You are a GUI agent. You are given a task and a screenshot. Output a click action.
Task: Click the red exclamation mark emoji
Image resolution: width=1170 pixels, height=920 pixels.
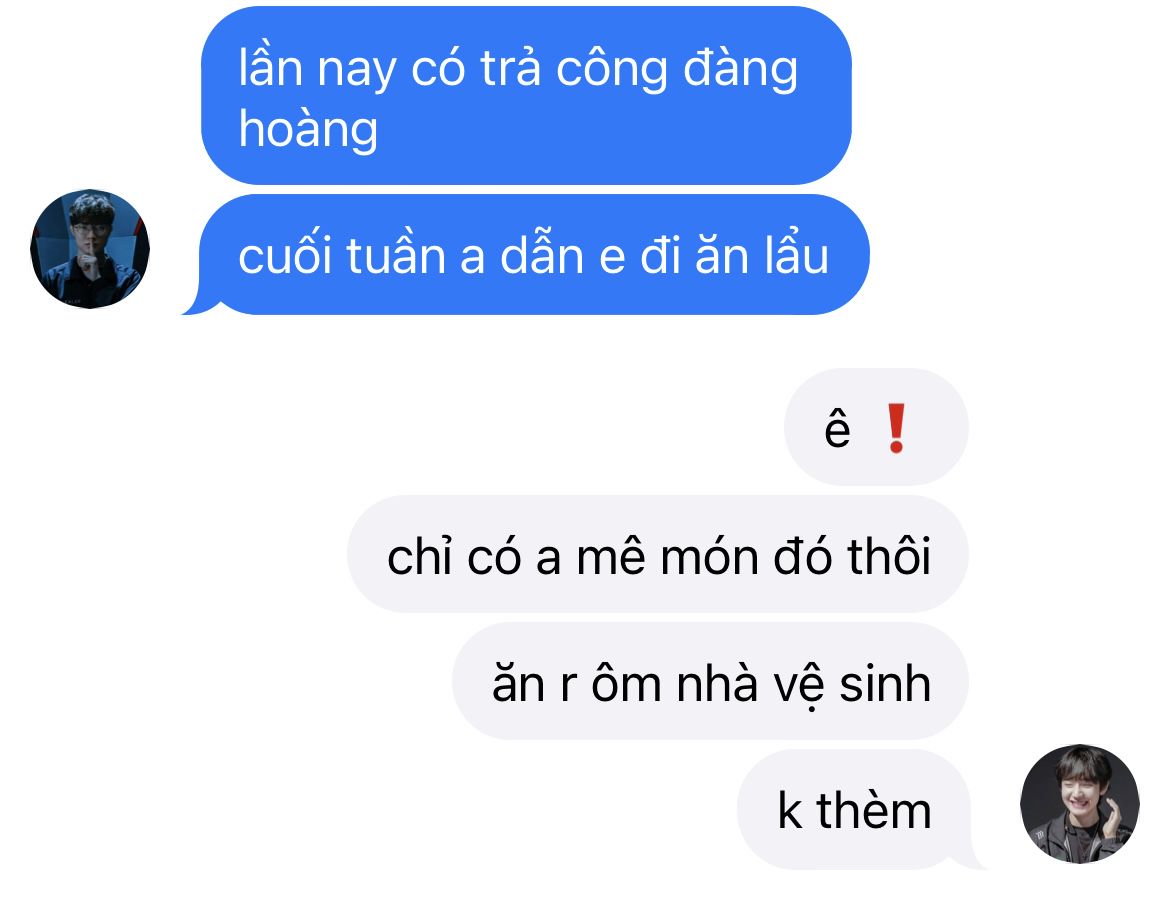point(896,428)
